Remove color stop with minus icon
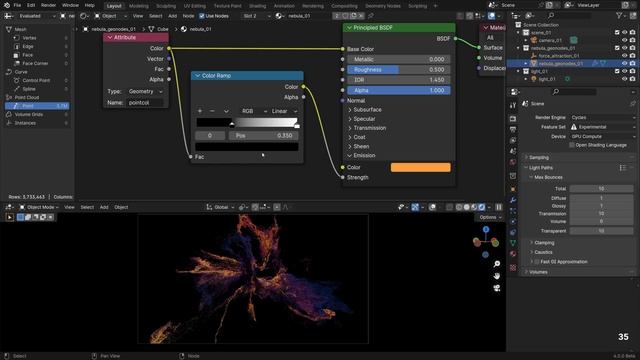640x360 pixels. pyautogui.click(x=212, y=111)
